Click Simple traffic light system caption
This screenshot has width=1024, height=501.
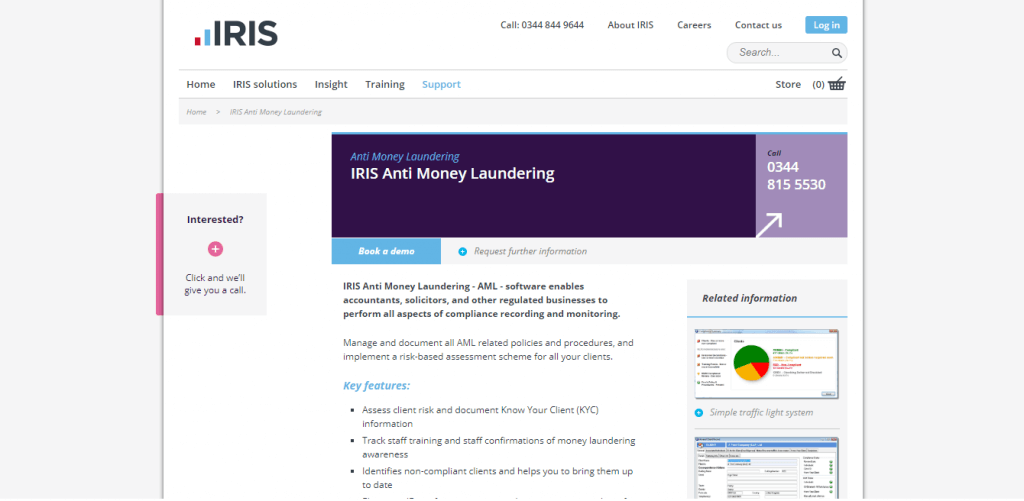(761, 413)
